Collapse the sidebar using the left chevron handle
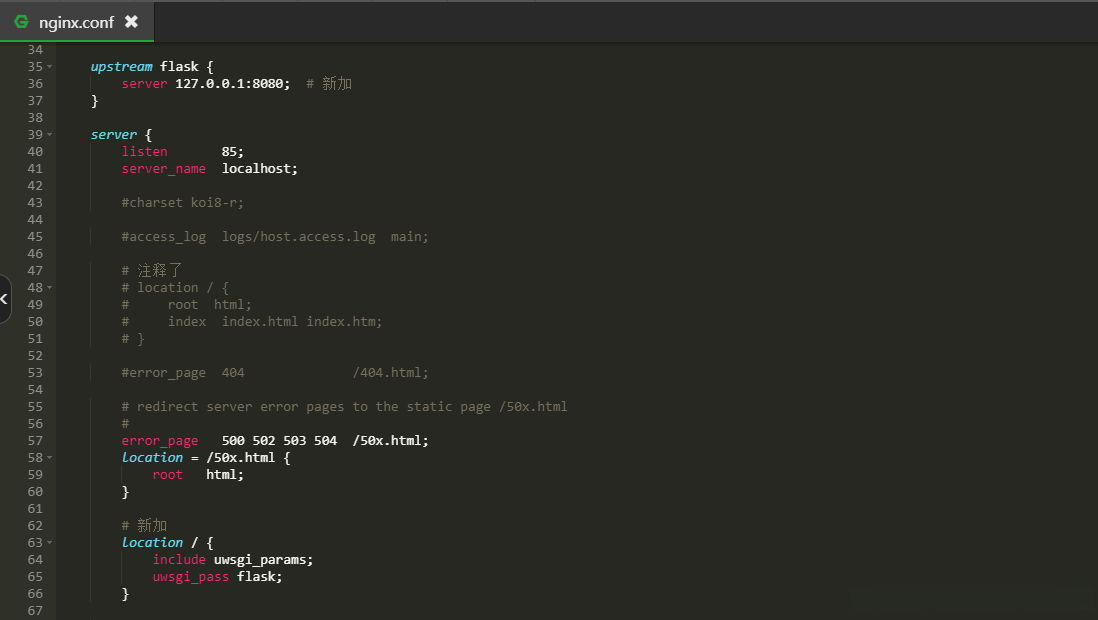The height and width of the screenshot is (620, 1098). pyautogui.click(x=4, y=299)
